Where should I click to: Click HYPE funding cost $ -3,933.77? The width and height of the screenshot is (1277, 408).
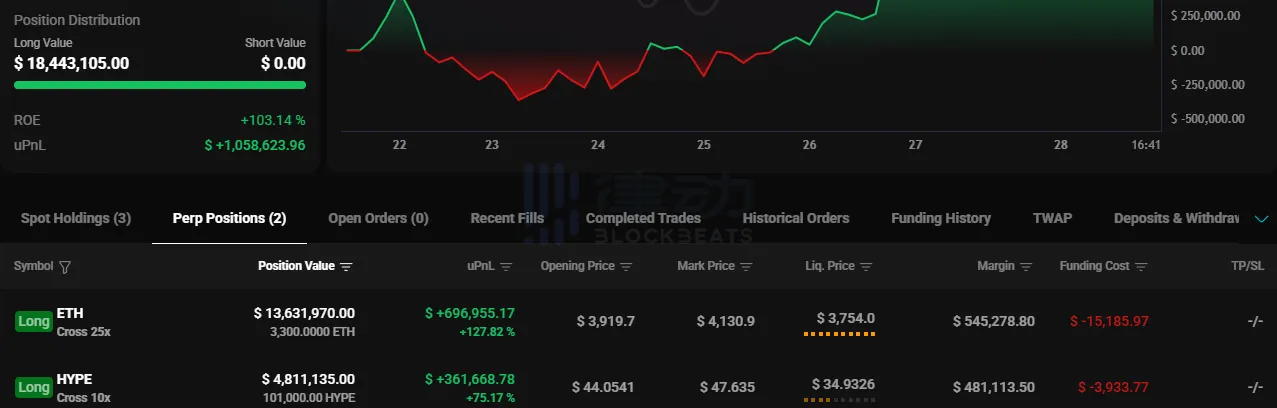[1114, 387]
